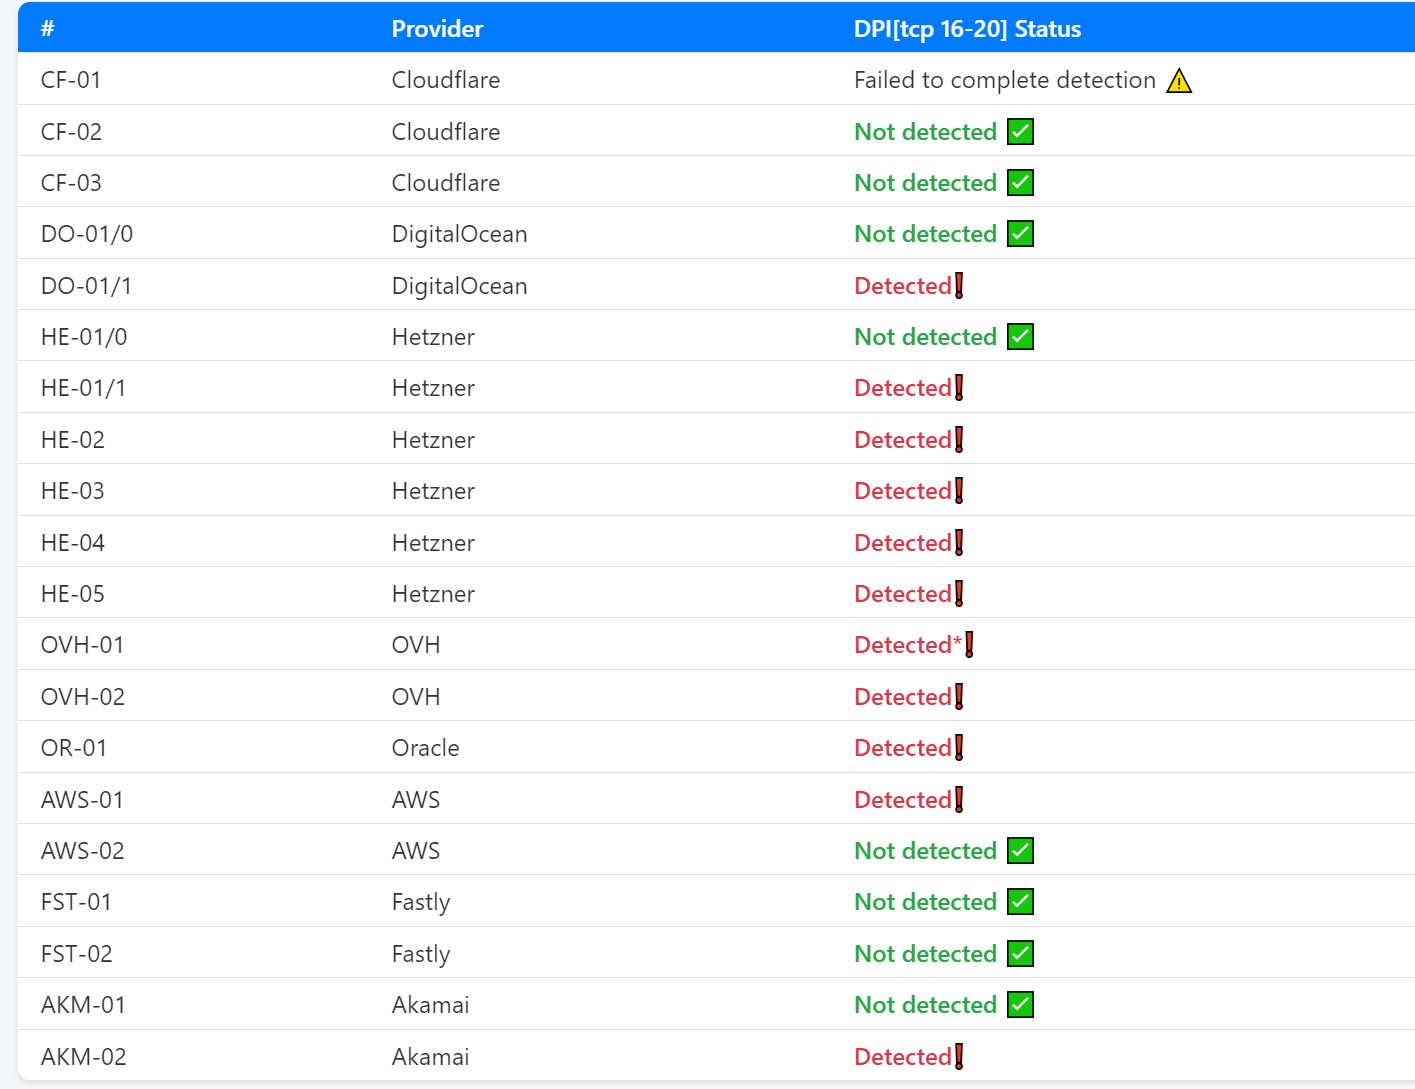
Task: Click the red exclamation icon in DO-01/1 row
Action: (x=959, y=286)
